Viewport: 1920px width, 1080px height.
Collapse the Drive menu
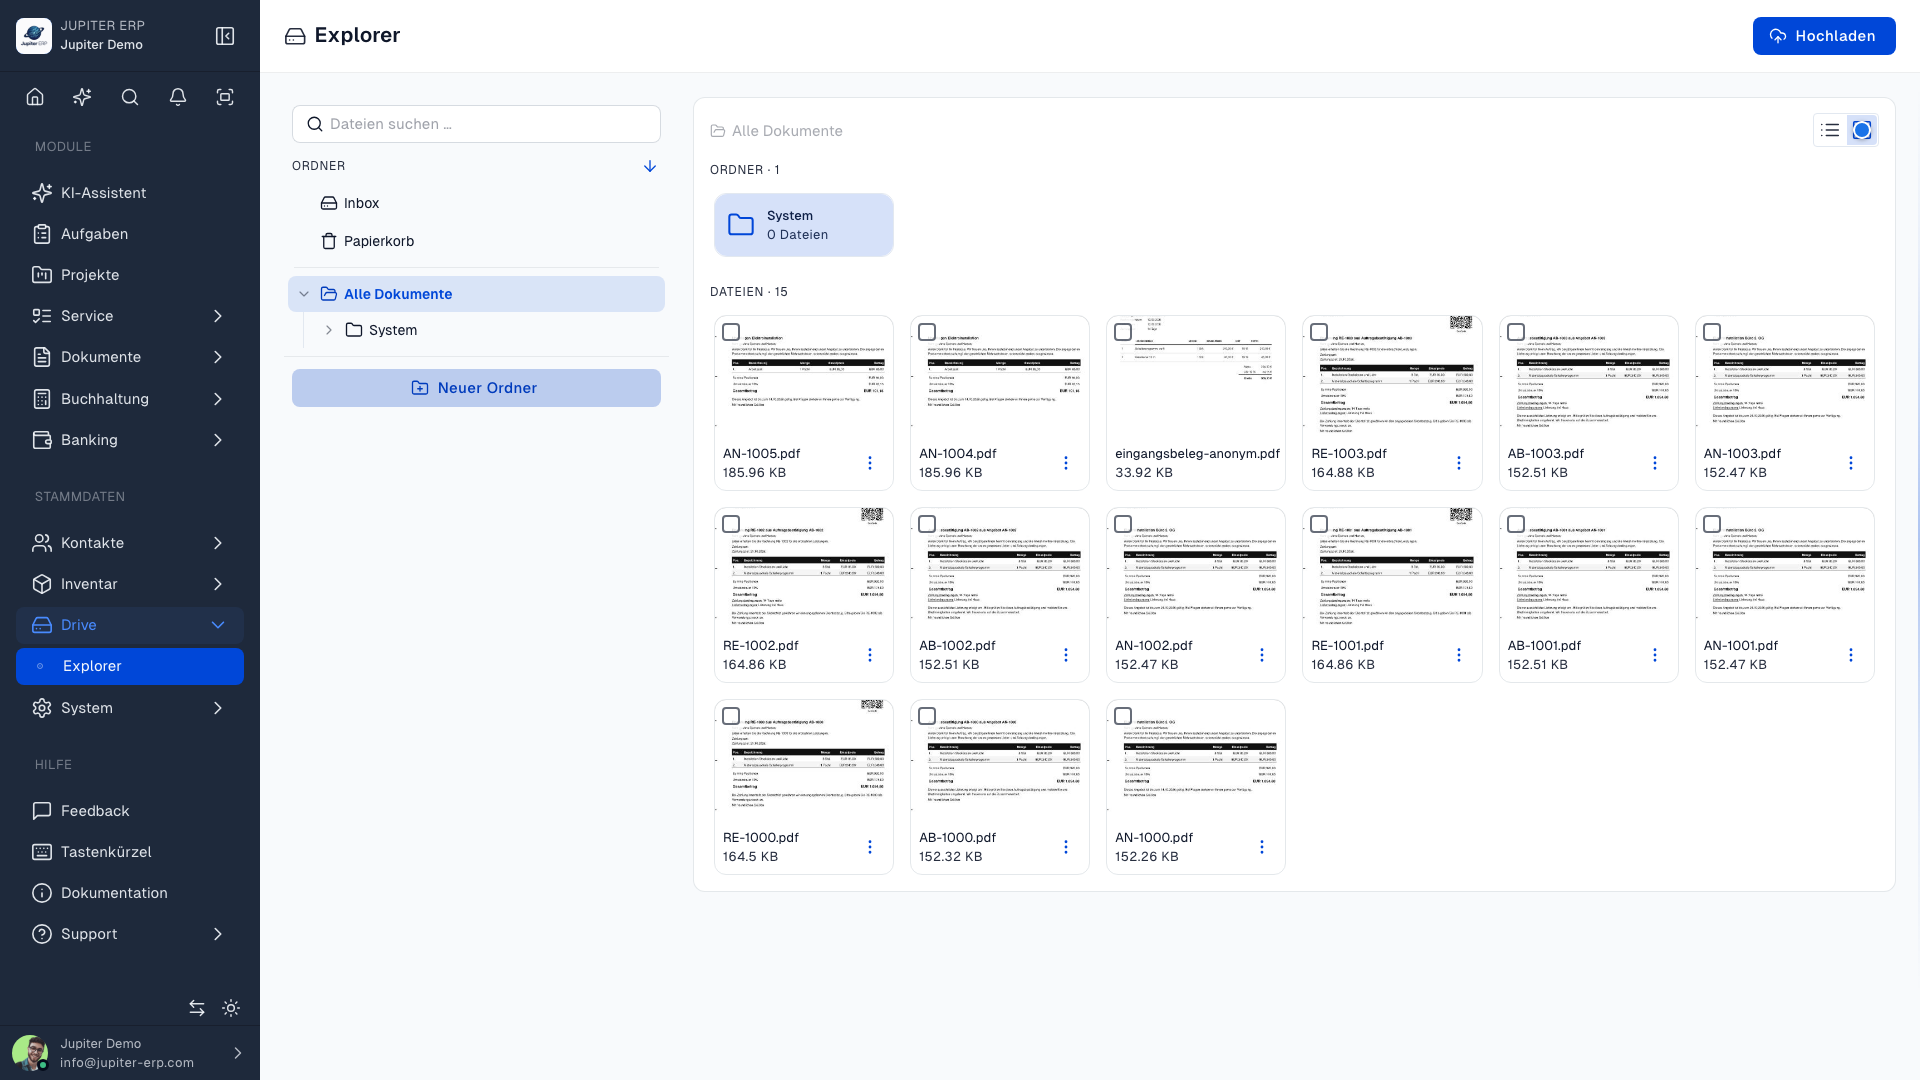pyautogui.click(x=130, y=625)
